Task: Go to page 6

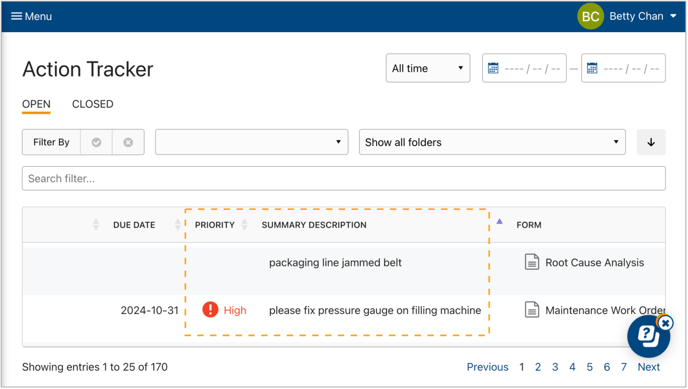Action: 607,367
